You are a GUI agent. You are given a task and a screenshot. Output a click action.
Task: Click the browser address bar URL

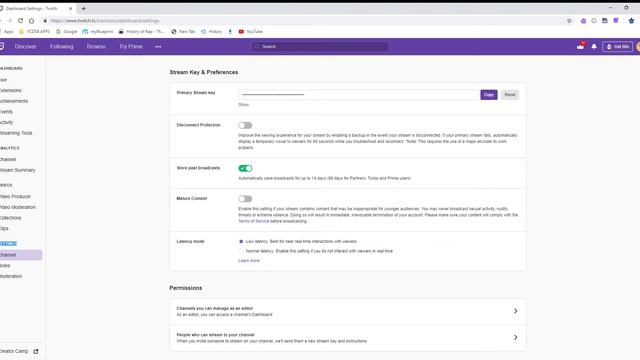105,20
